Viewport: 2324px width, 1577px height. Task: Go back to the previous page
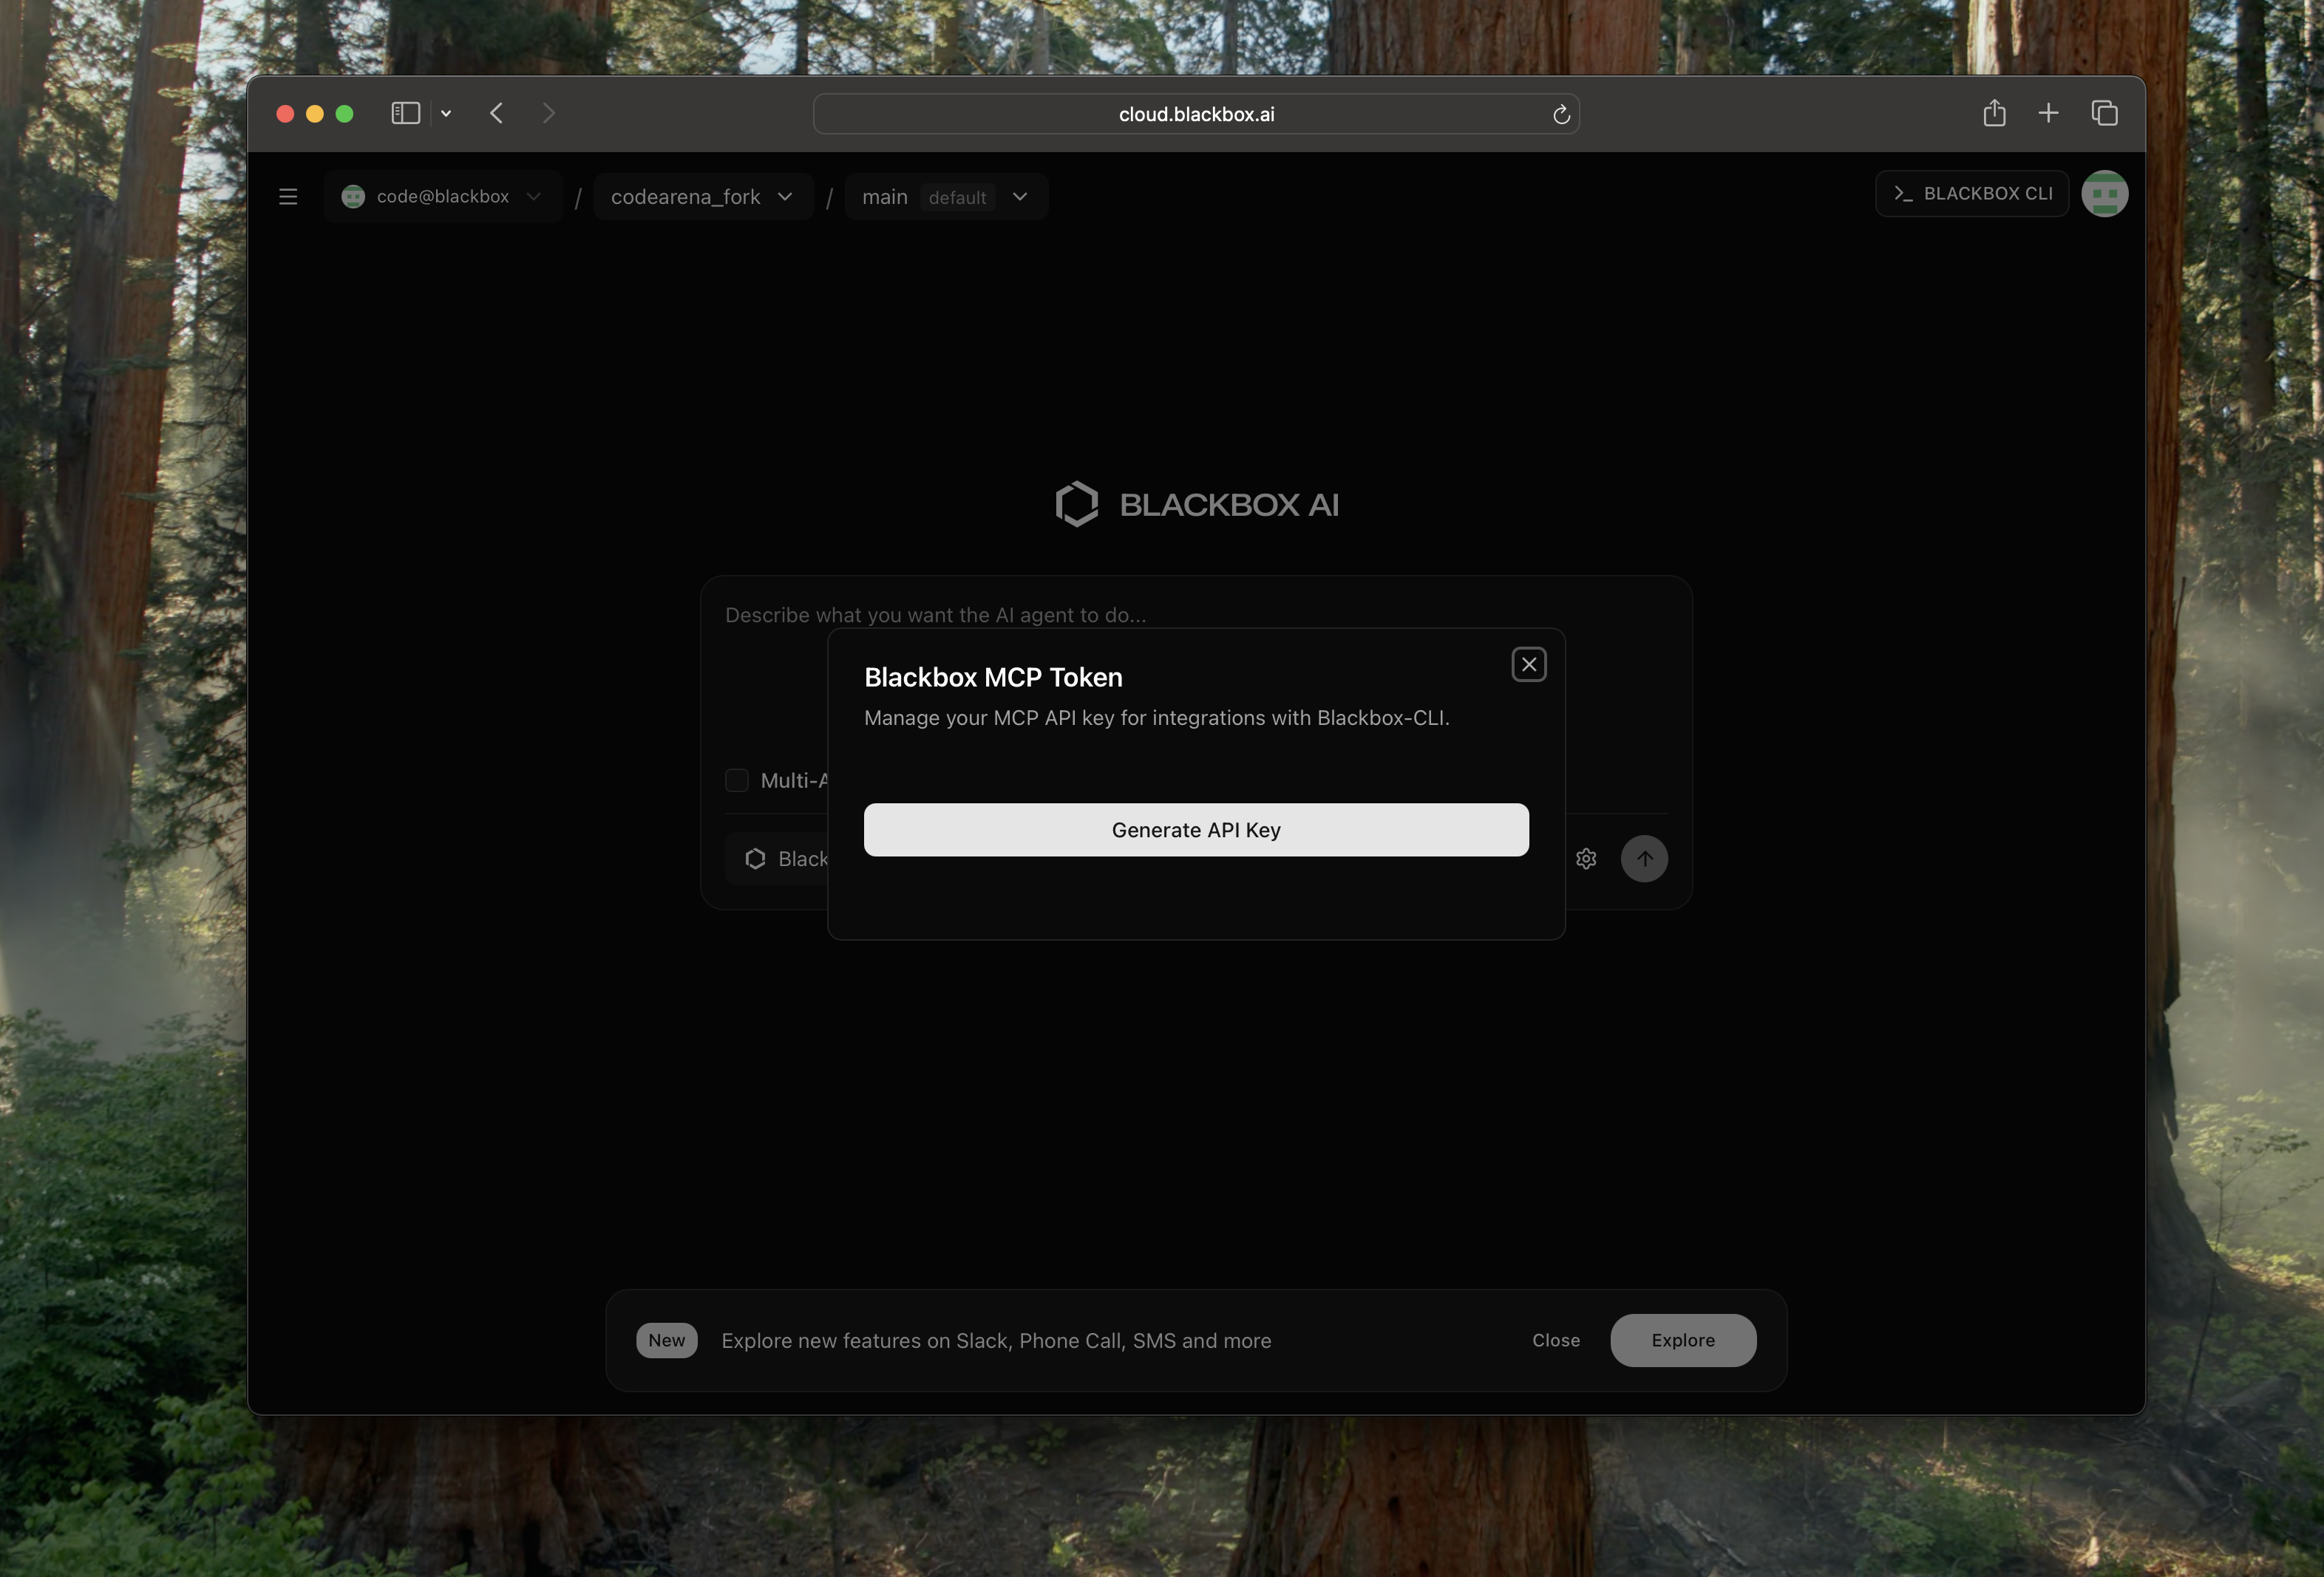(x=497, y=113)
